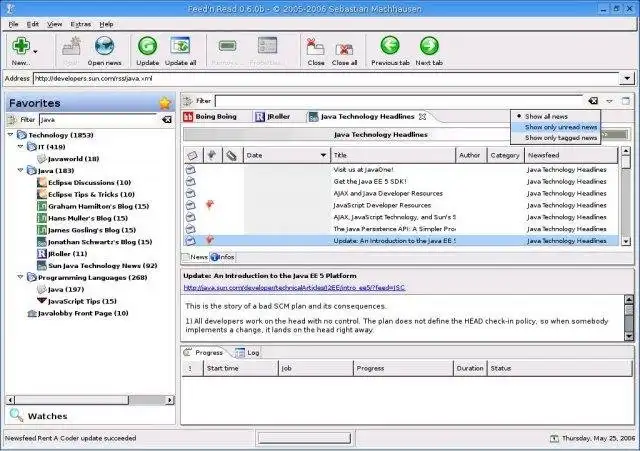Switch to the Boing Boing tab

[210, 117]
